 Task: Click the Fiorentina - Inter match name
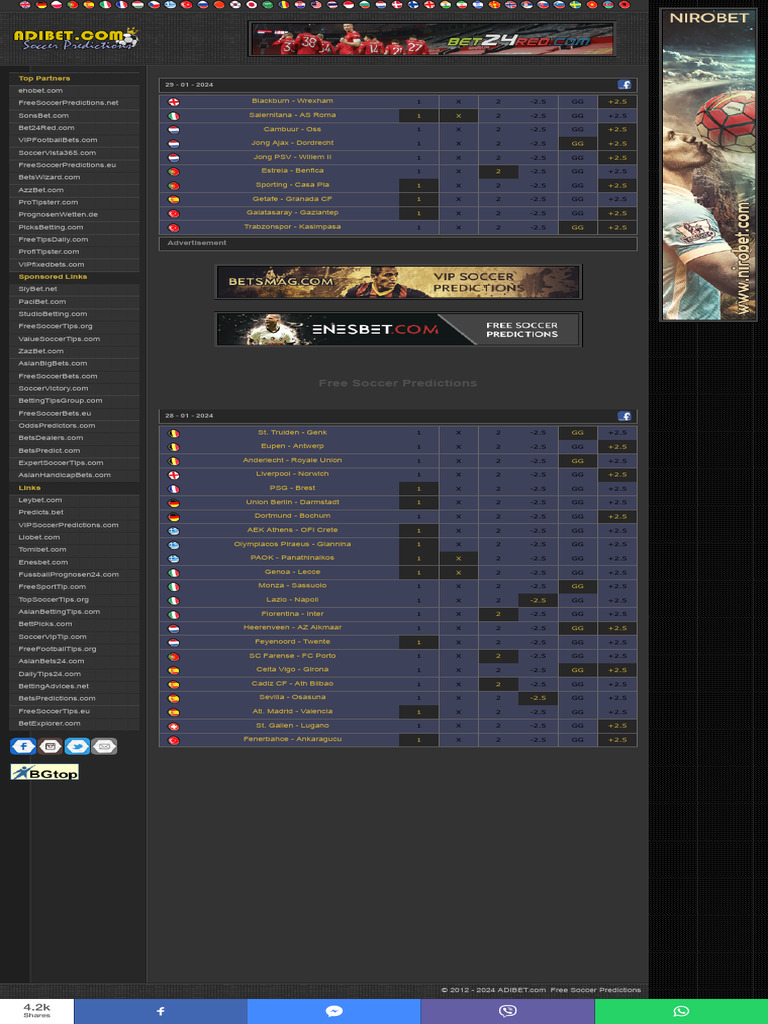[x=293, y=614]
